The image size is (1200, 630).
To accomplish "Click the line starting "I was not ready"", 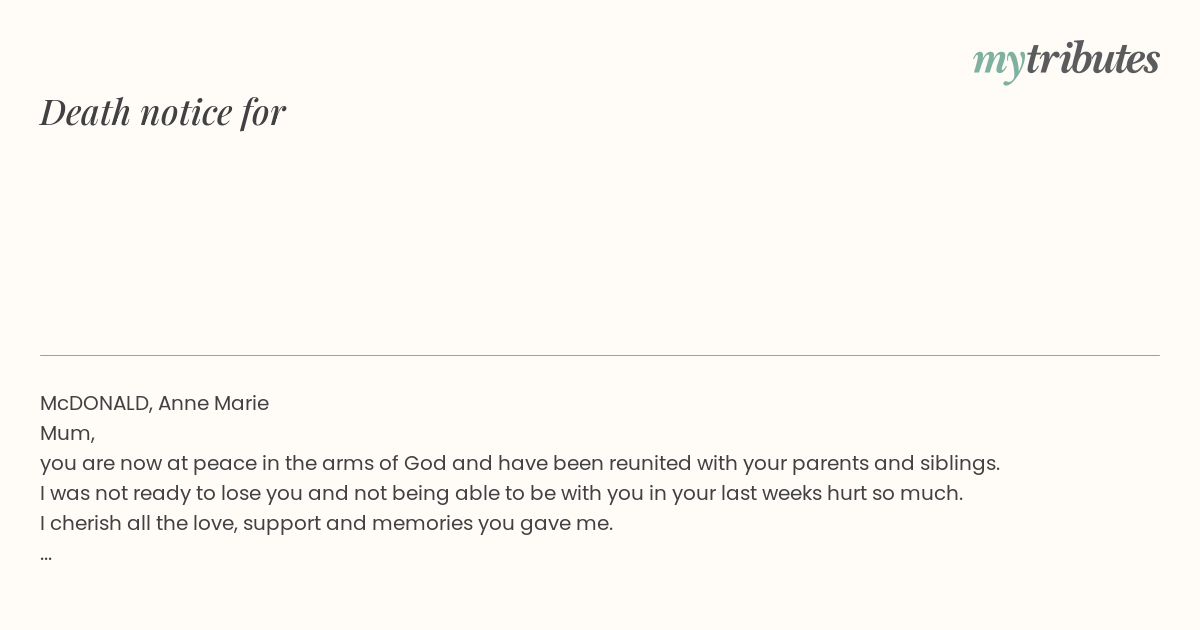I will pyautogui.click(x=501, y=493).
